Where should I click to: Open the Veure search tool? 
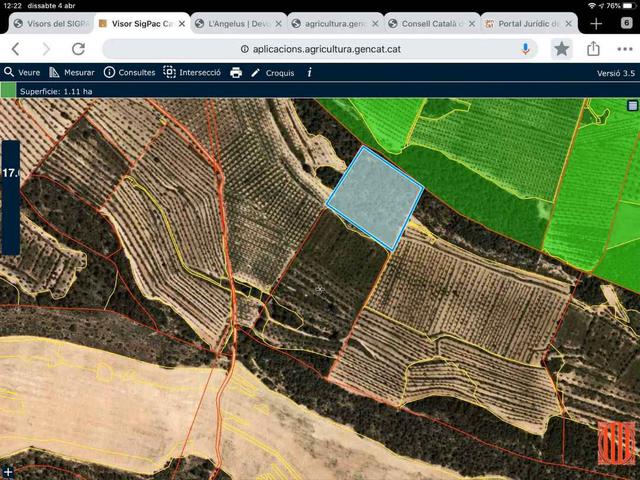click(22, 72)
